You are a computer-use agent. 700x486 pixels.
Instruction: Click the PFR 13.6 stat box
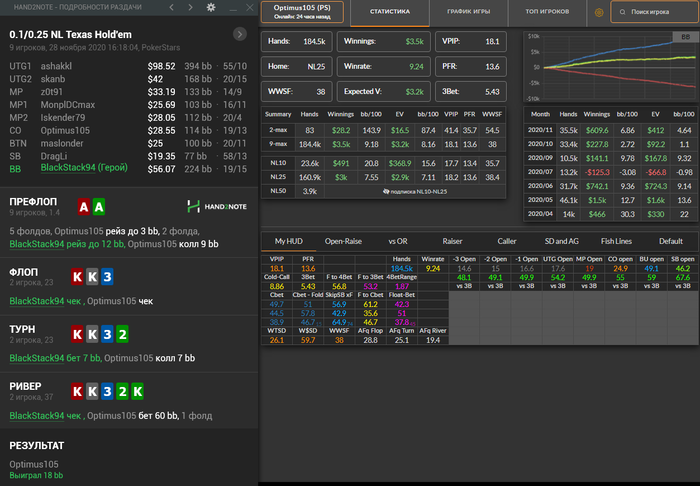pyautogui.click(x=471, y=66)
